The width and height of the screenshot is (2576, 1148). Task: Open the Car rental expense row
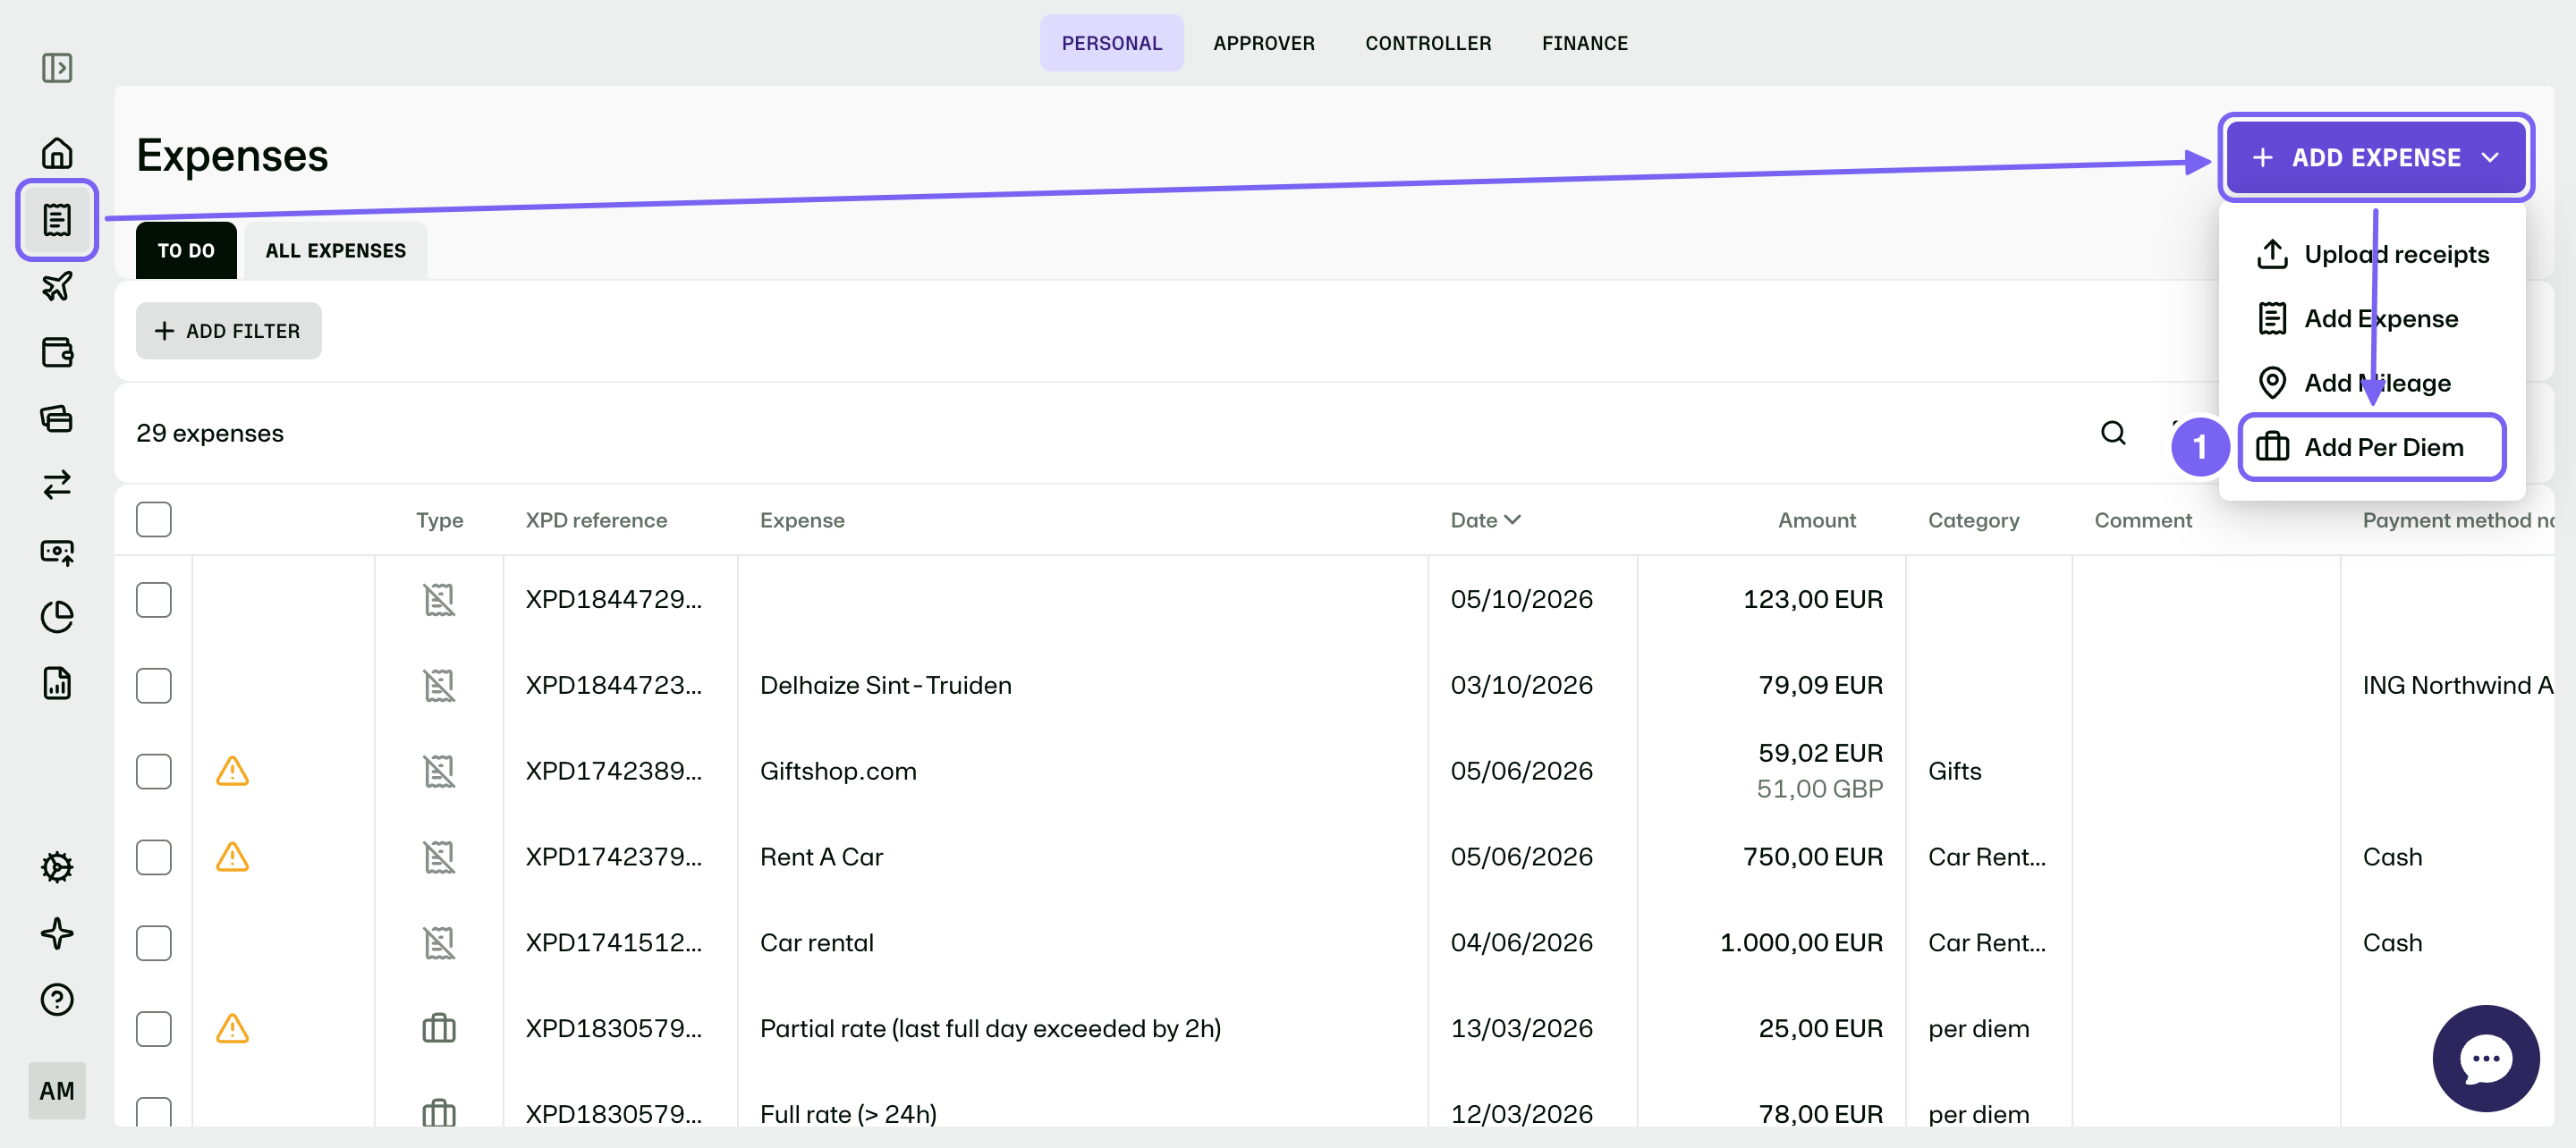pos(1334,943)
